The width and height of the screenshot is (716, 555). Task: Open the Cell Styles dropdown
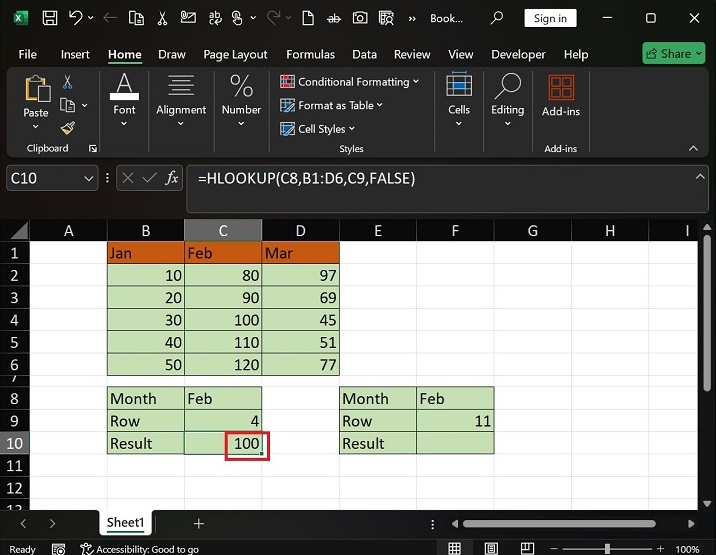click(x=317, y=129)
